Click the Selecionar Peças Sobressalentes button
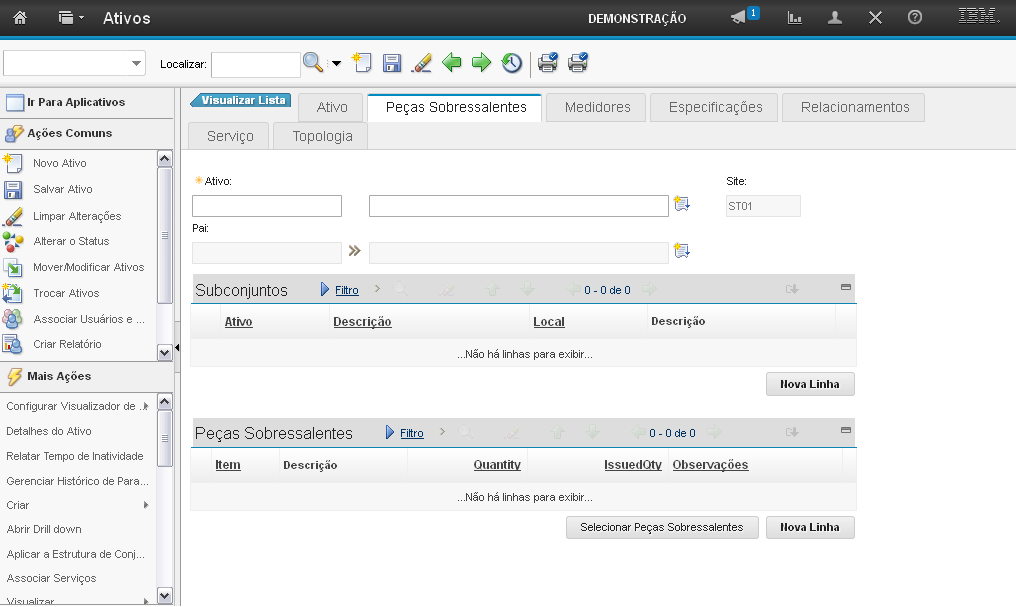Screen dimensions: 1016x607 (x=662, y=527)
